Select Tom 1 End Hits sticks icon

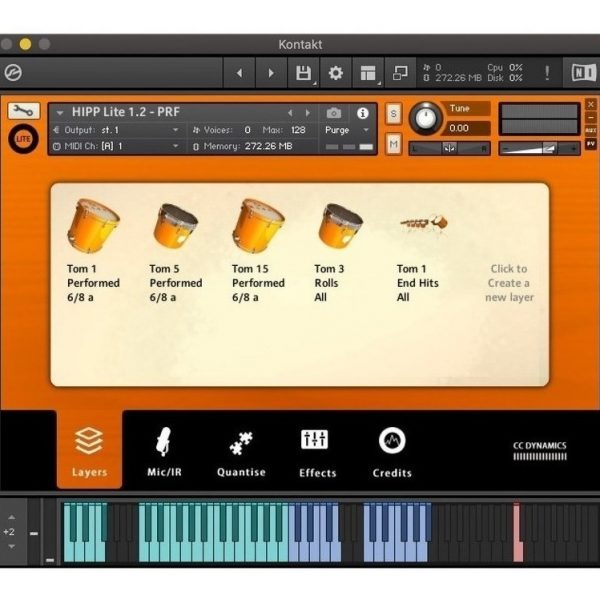[x=424, y=223]
